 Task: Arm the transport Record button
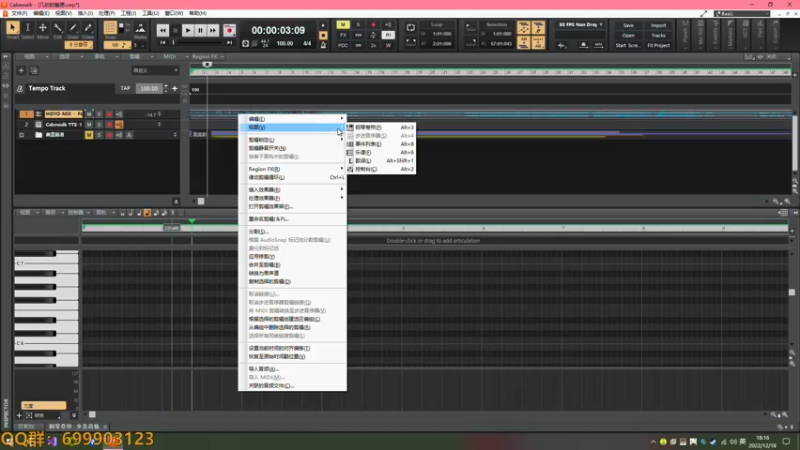point(229,31)
